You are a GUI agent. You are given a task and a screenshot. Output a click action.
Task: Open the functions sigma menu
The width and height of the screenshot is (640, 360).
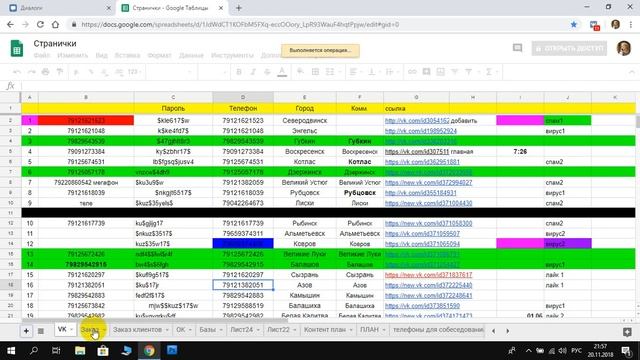point(489,72)
